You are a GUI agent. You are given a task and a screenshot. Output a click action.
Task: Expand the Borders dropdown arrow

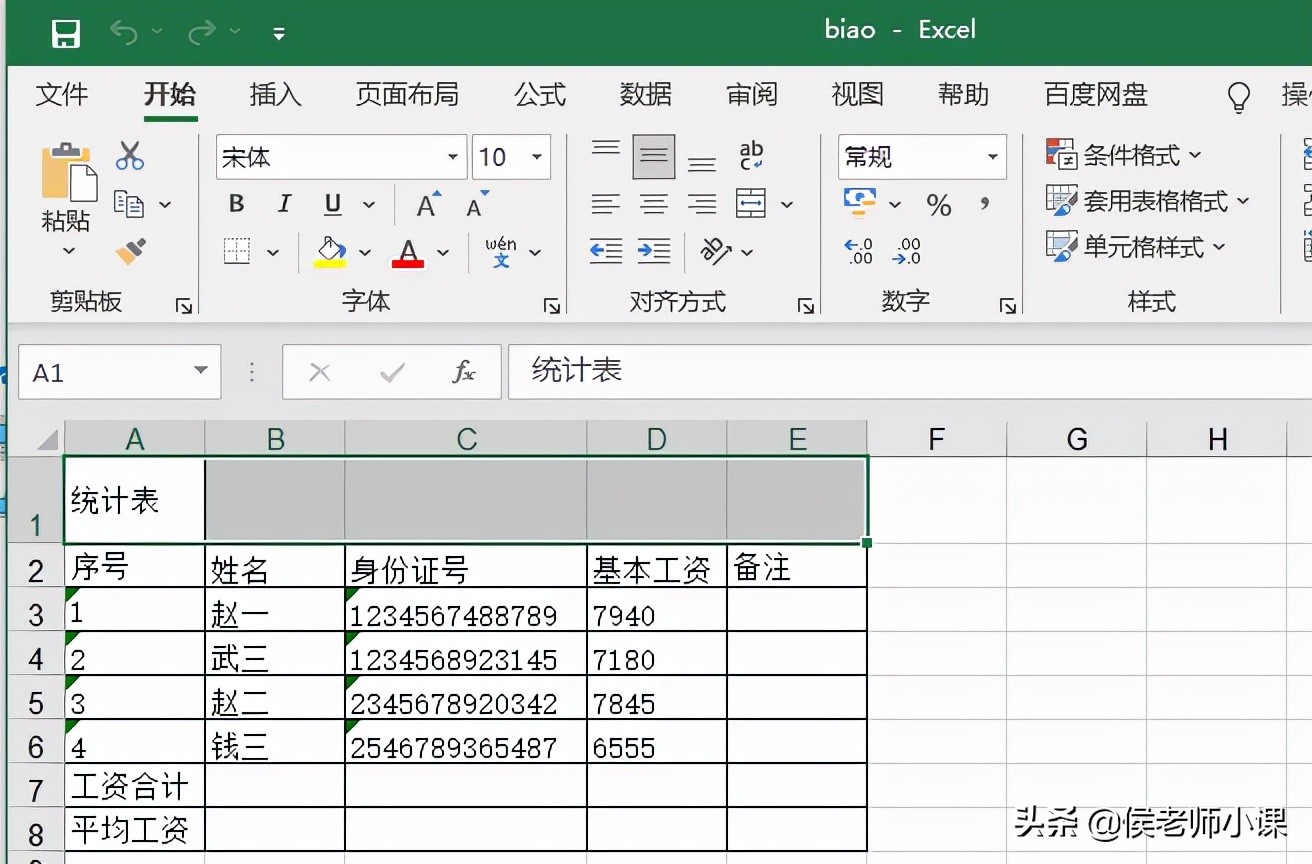273,252
